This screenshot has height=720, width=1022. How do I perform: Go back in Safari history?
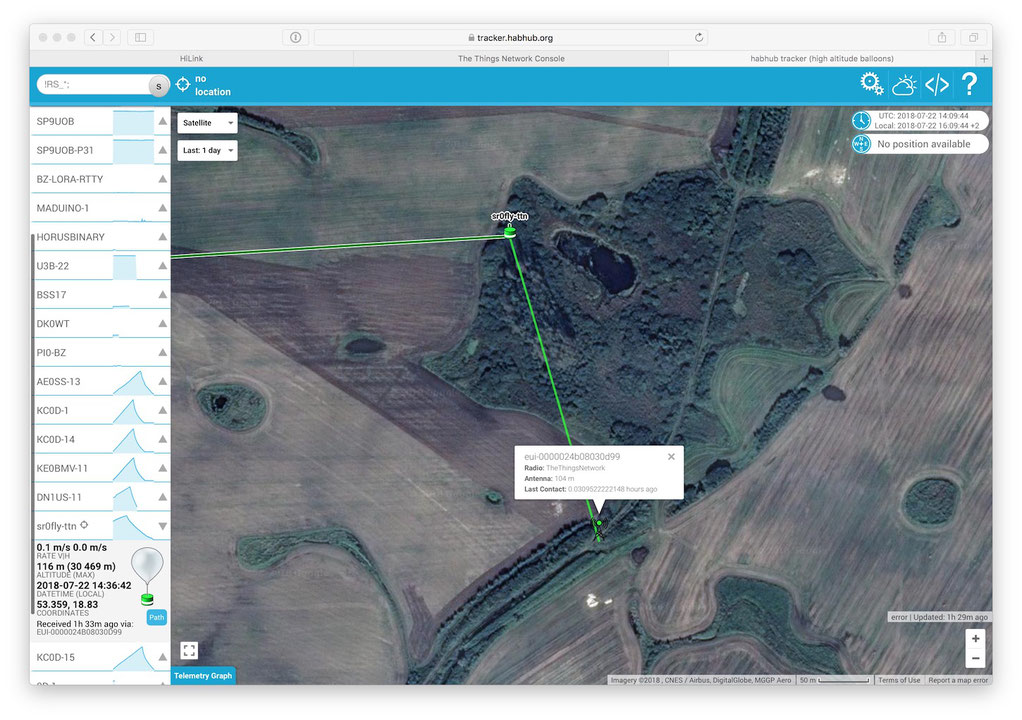pyautogui.click(x=93, y=38)
